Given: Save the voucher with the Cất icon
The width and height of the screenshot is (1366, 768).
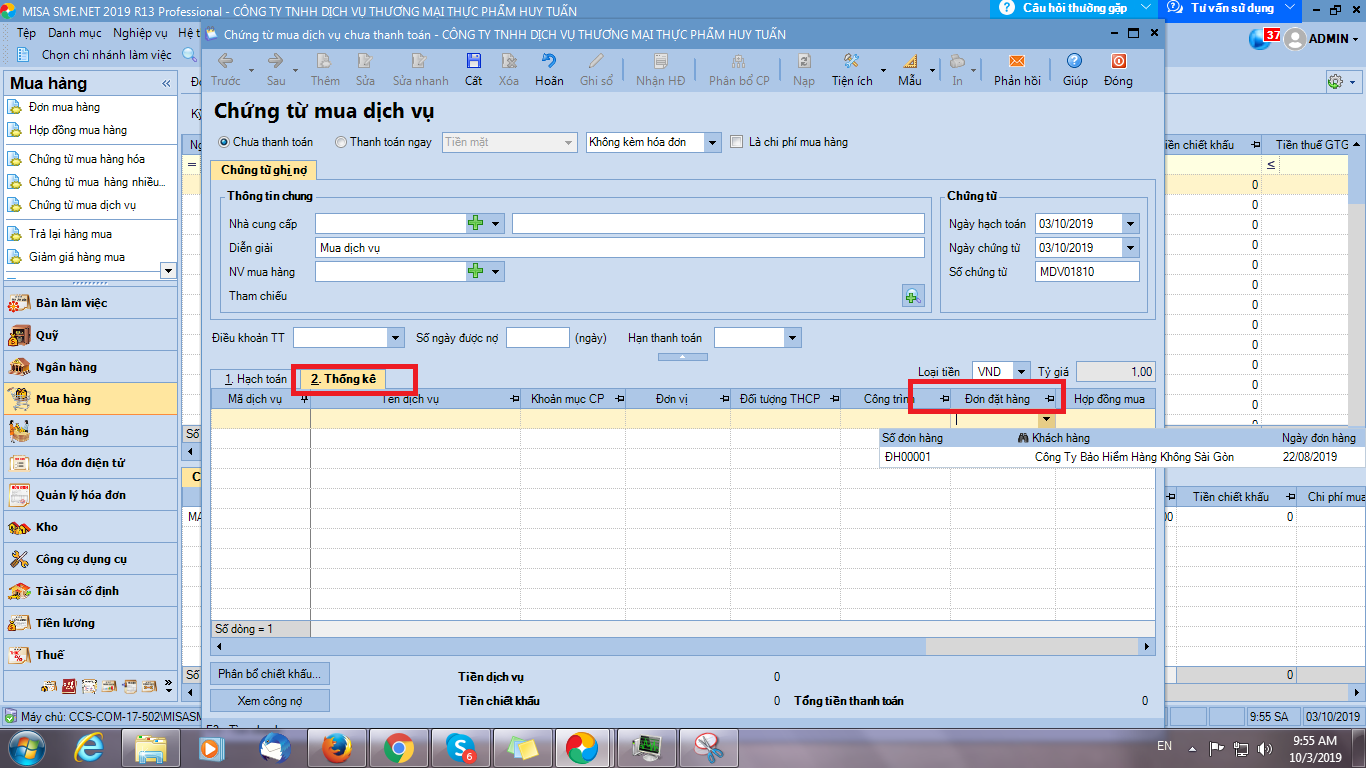Looking at the screenshot, I should point(473,61).
